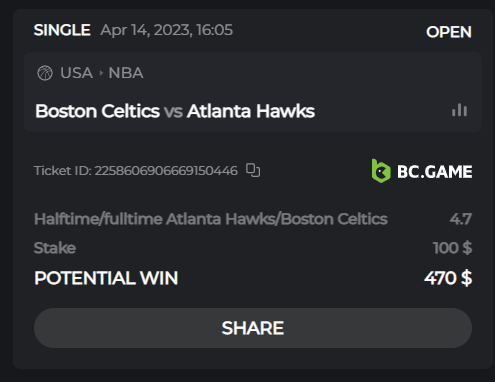Viewport: 495px width, 382px height.
Task: Open the NBA league breadcrumb
Action: coord(126,73)
